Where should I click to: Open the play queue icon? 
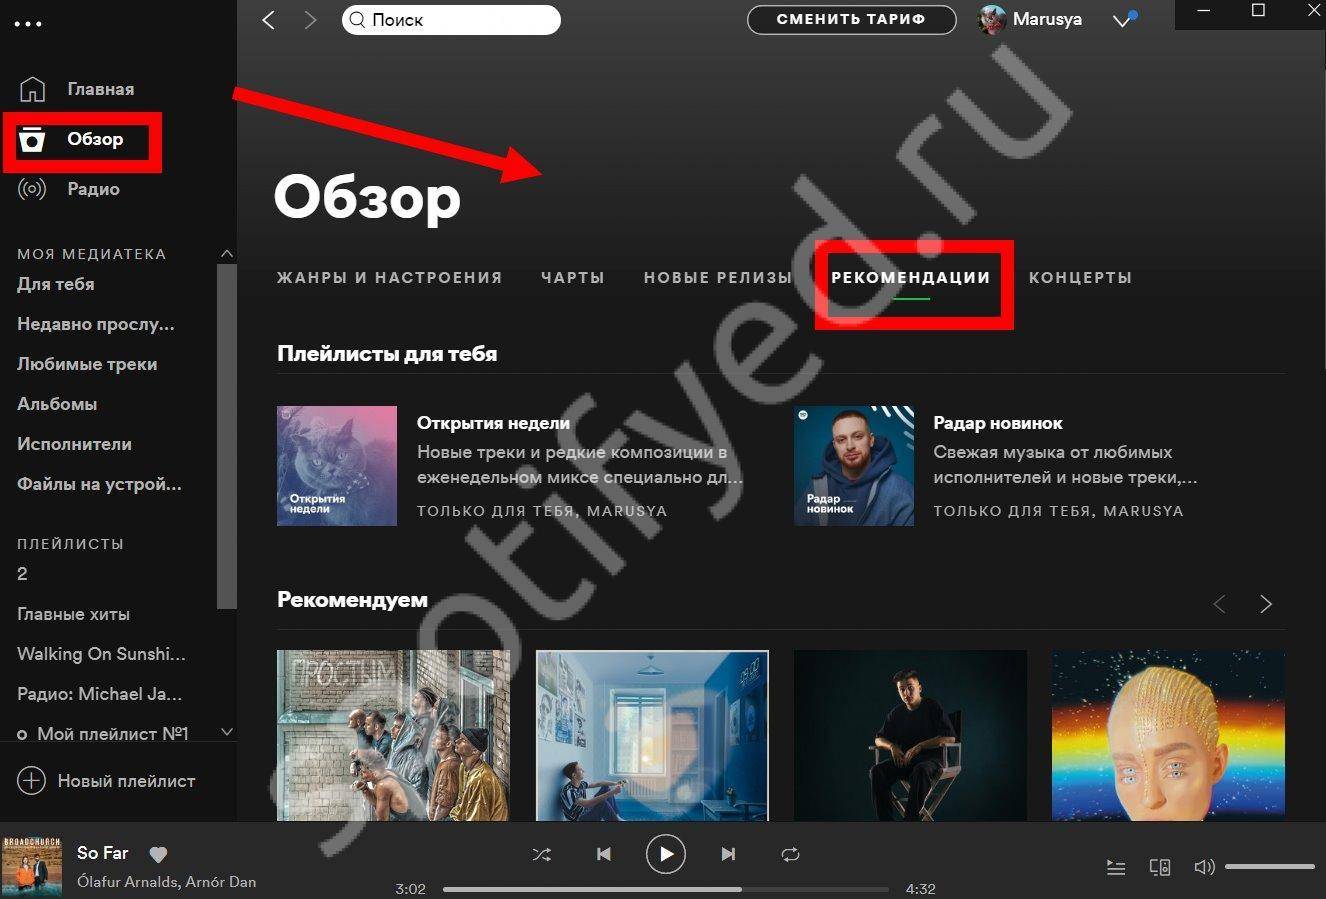click(1116, 867)
